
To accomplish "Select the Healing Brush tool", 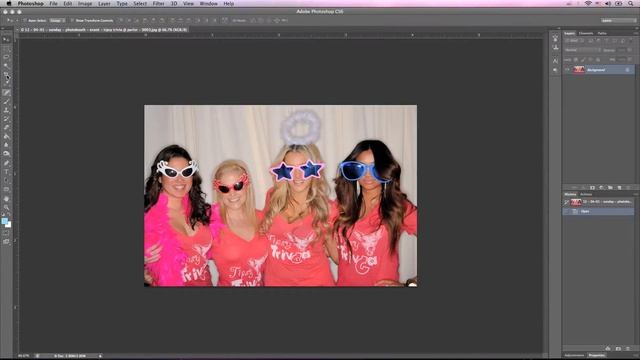I will click(x=6, y=93).
